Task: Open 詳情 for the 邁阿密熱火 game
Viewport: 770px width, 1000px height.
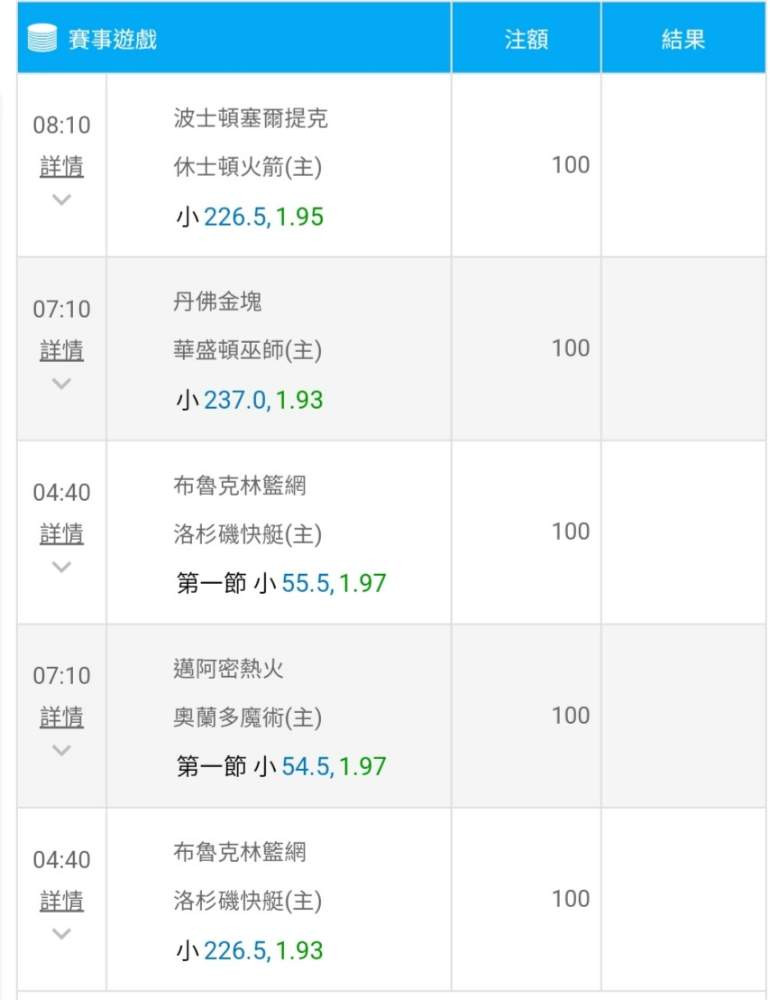Action: 61,717
